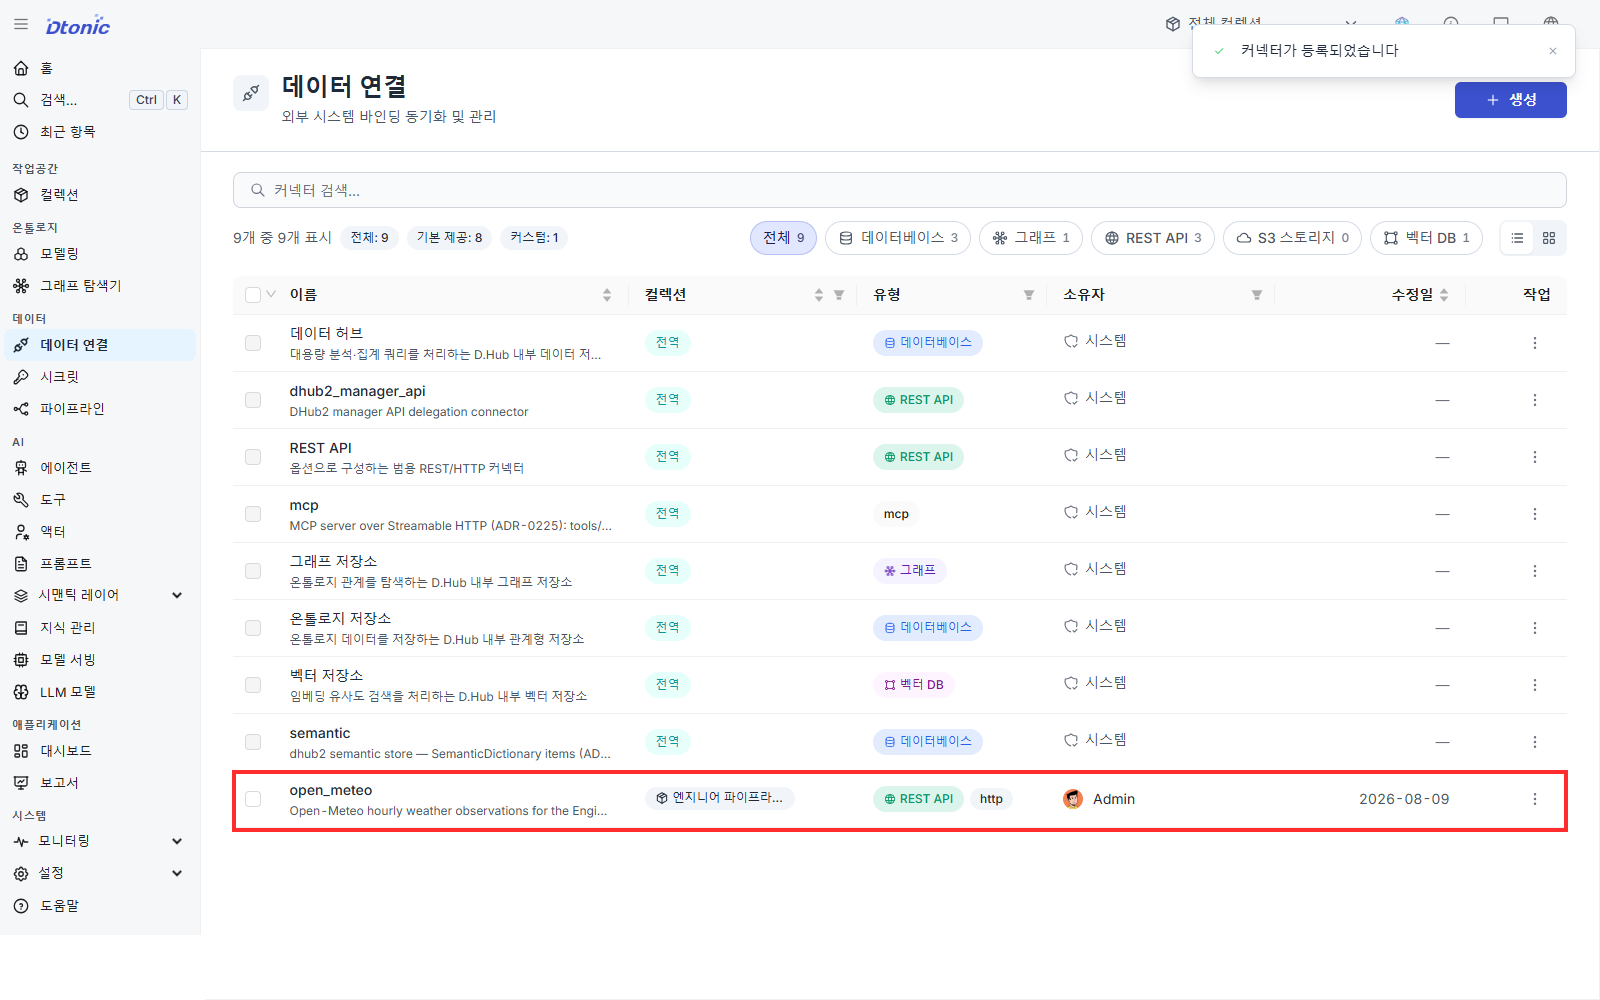1600x1000 pixels.
Task: Select the 그래프 1 filter tab
Action: pos(1031,238)
